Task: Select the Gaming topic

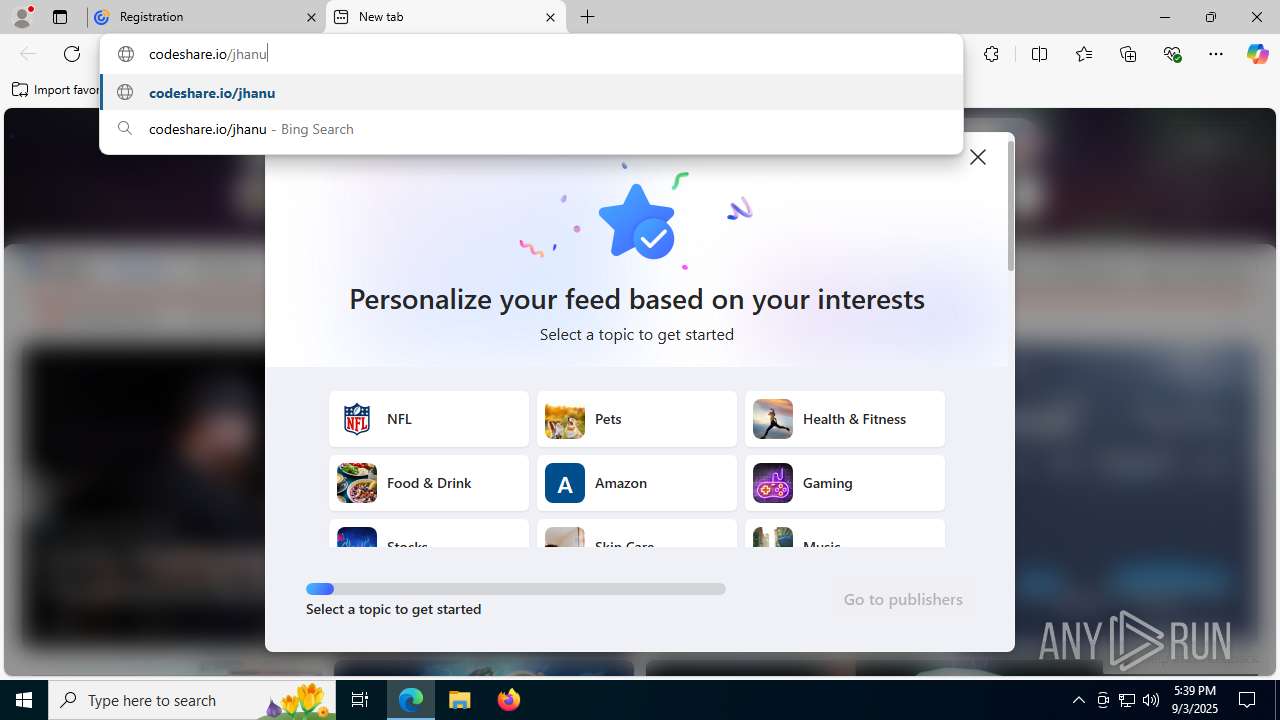Action: point(845,483)
